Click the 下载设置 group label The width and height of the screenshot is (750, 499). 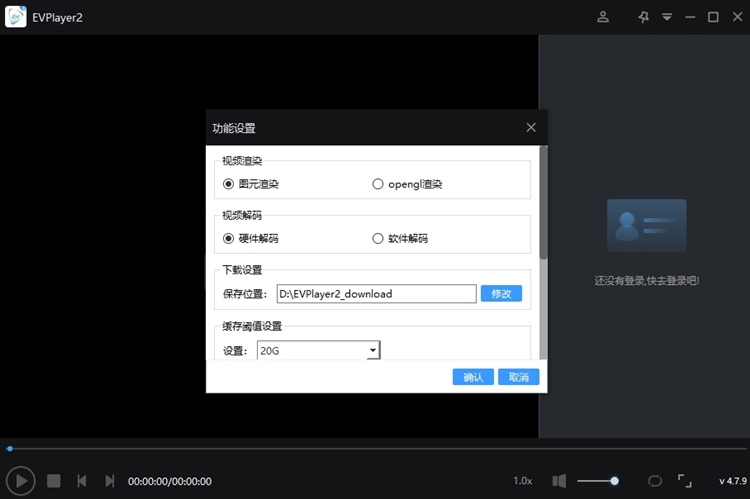pyautogui.click(x=242, y=270)
